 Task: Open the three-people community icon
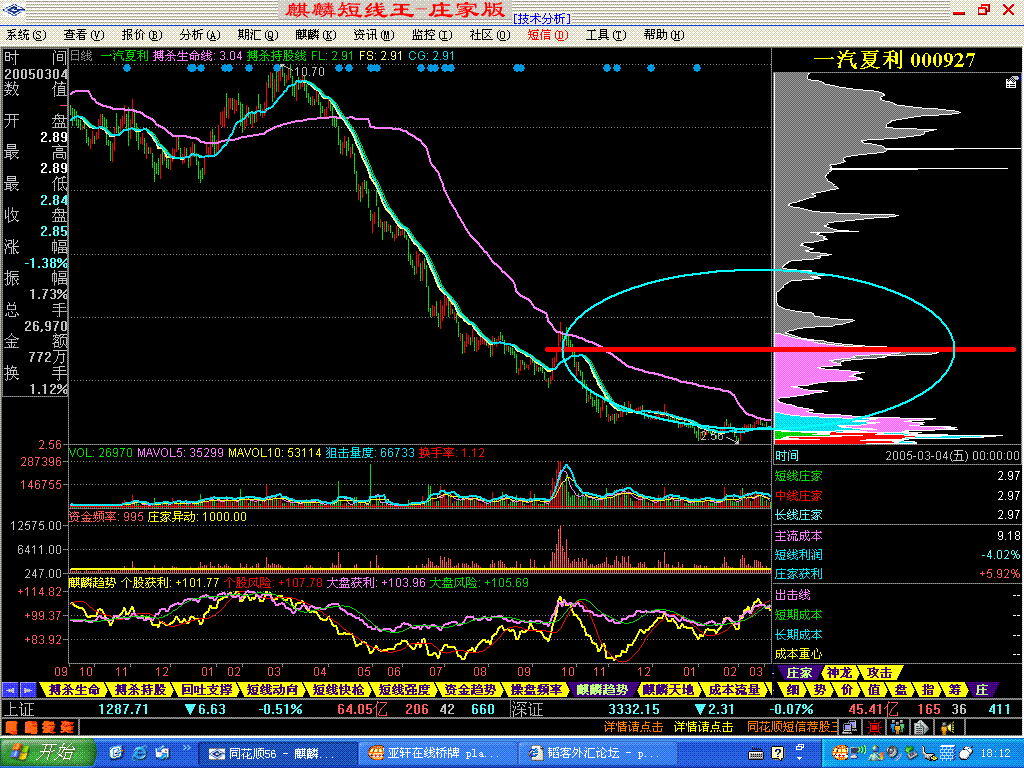[x=898, y=727]
